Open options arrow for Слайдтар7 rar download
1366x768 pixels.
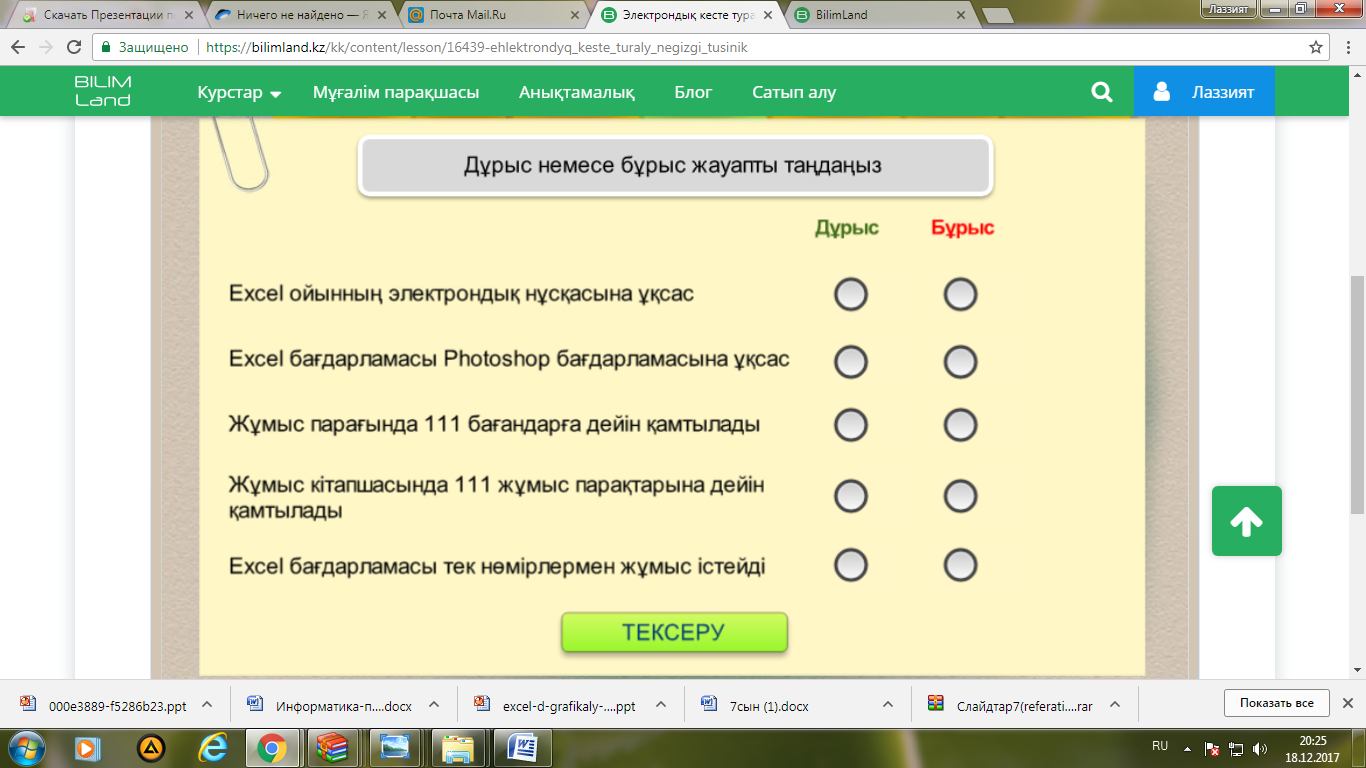pos(1115,704)
